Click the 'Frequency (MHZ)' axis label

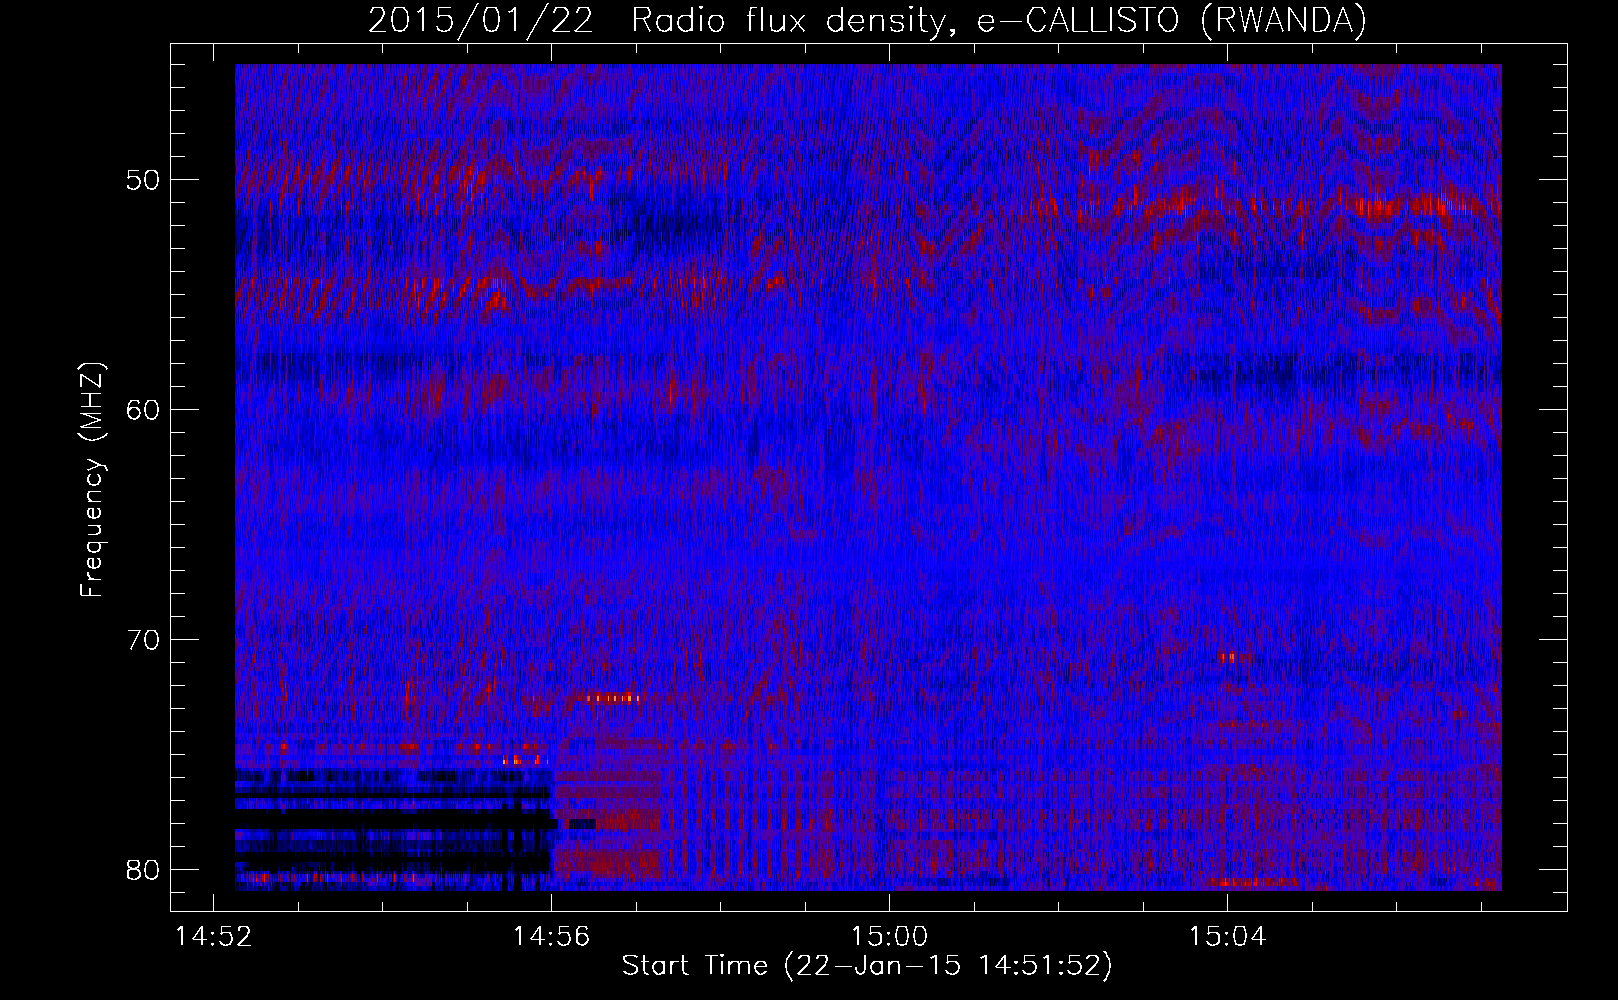point(92,480)
